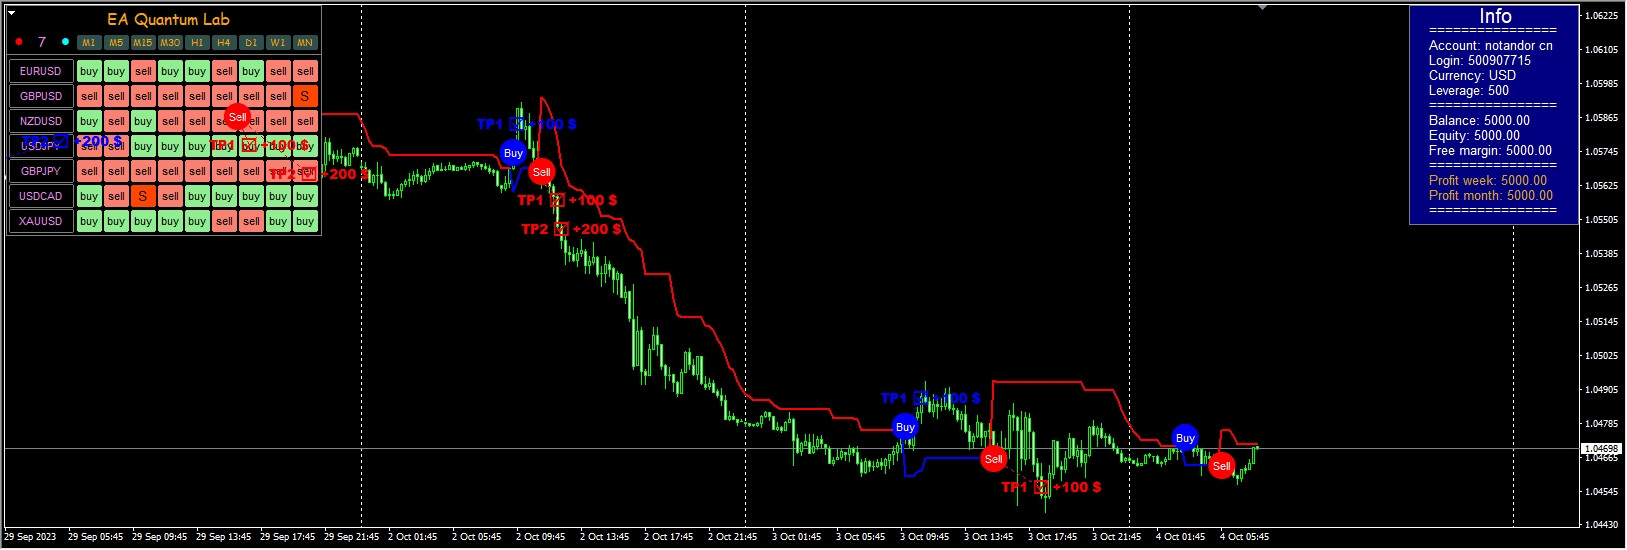Click the red Sell marker overlapping the NZDUSD row
Screen dimensions: 1627x550
237,117
